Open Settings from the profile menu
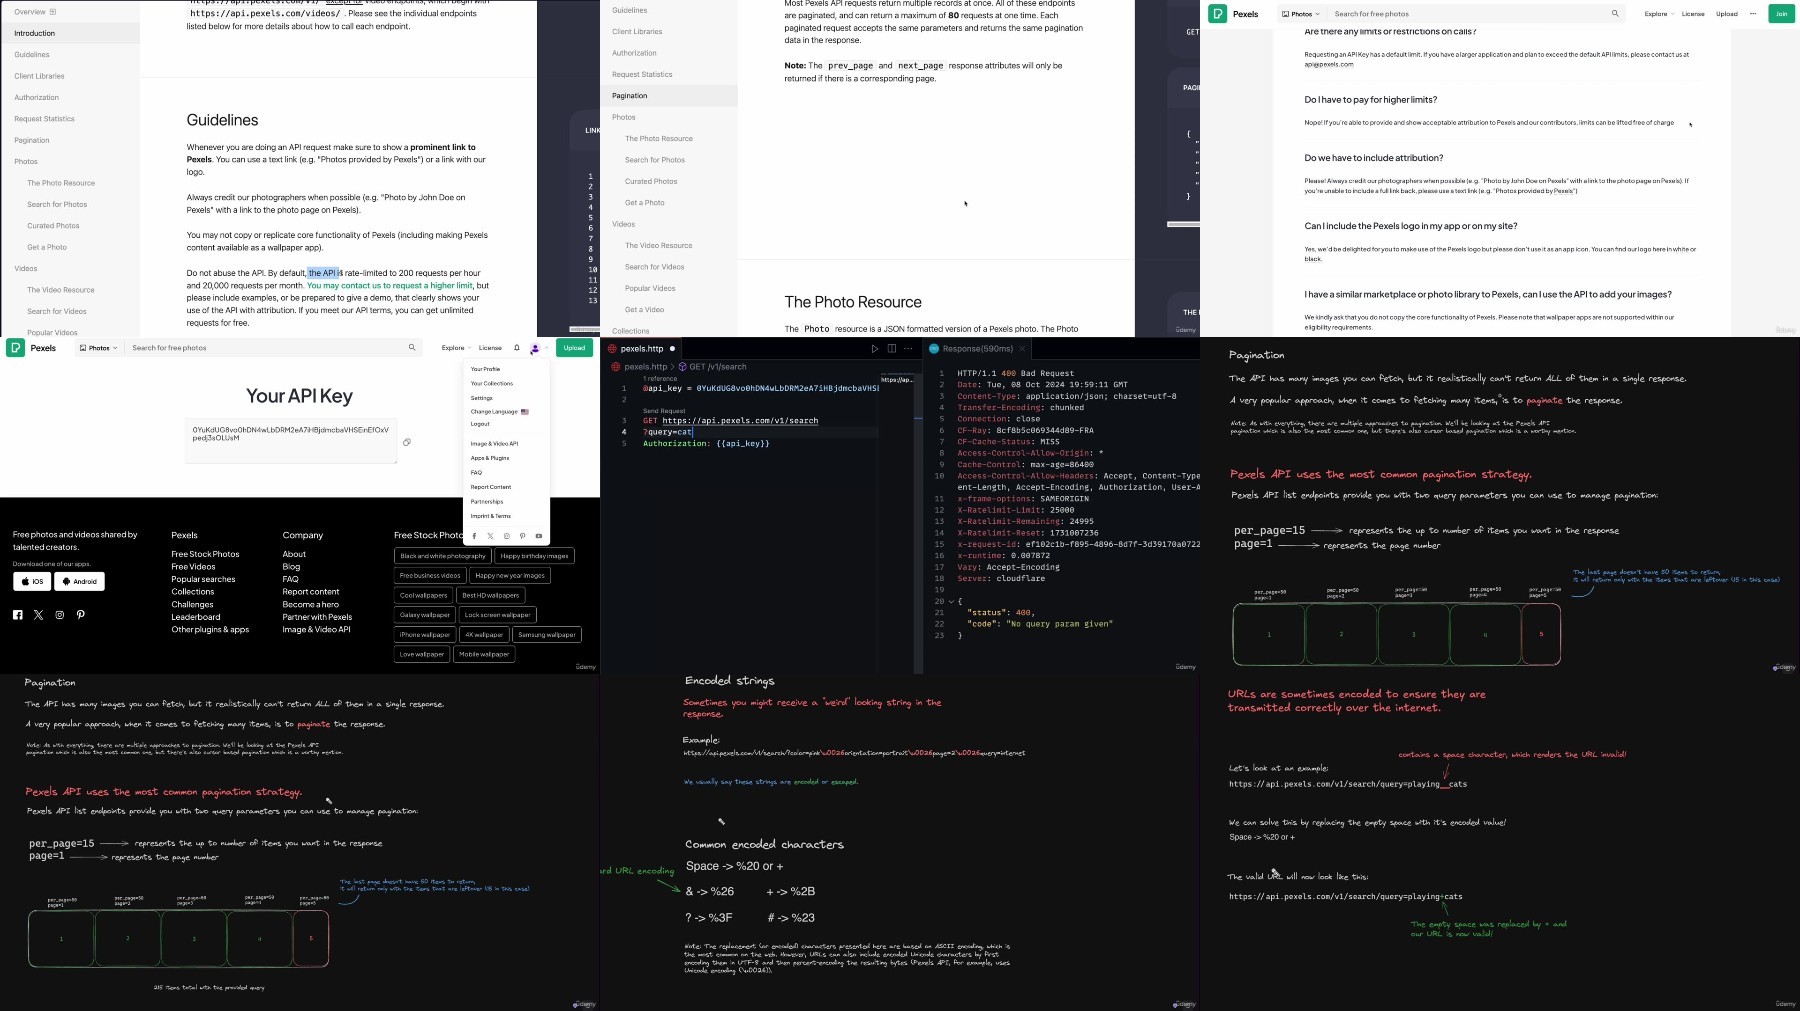 click(482, 398)
